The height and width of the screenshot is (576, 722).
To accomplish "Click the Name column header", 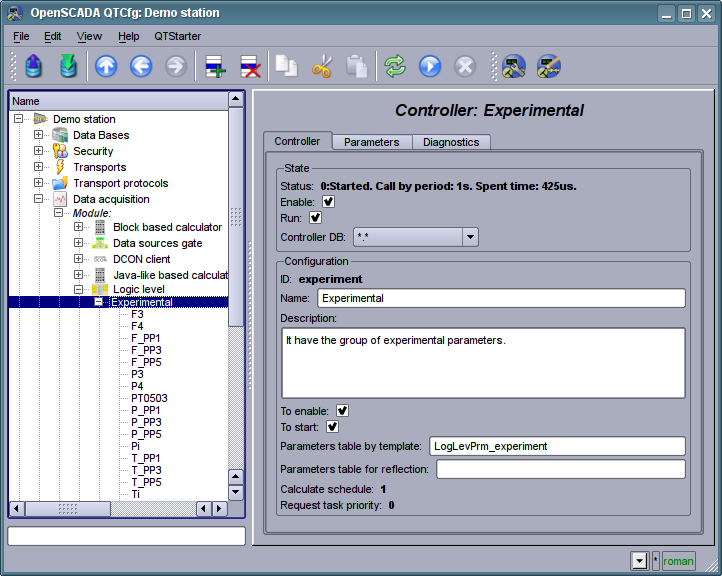I will [119, 101].
